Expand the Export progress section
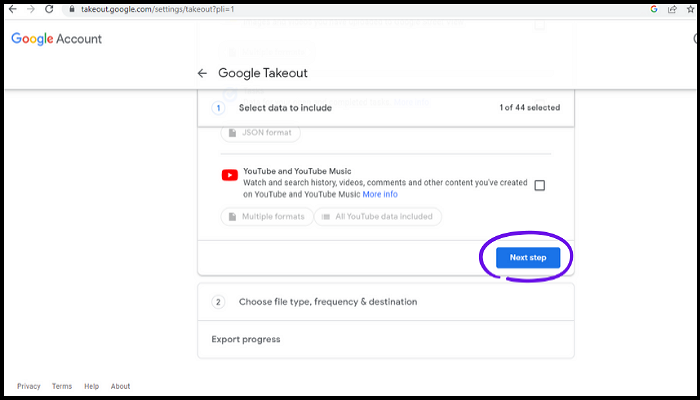Image resolution: width=700 pixels, height=400 pixels. [x=246, y=339]
